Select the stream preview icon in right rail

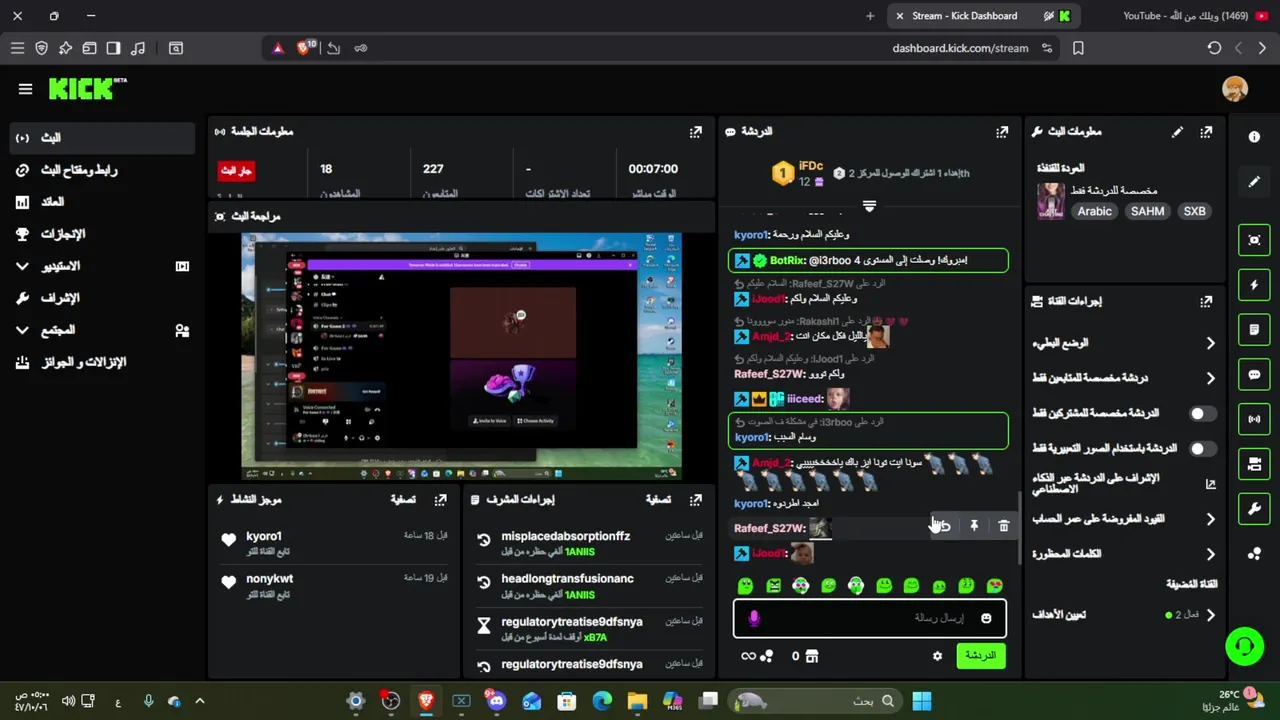coord(1254,240)
